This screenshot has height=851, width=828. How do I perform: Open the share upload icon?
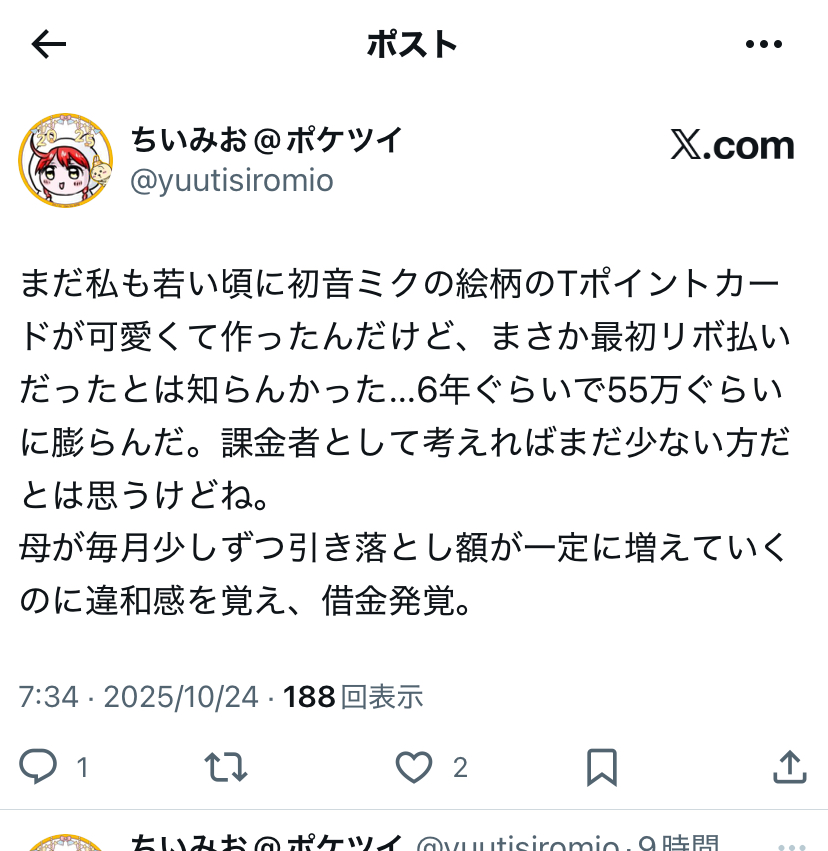[x=789, y=766]
